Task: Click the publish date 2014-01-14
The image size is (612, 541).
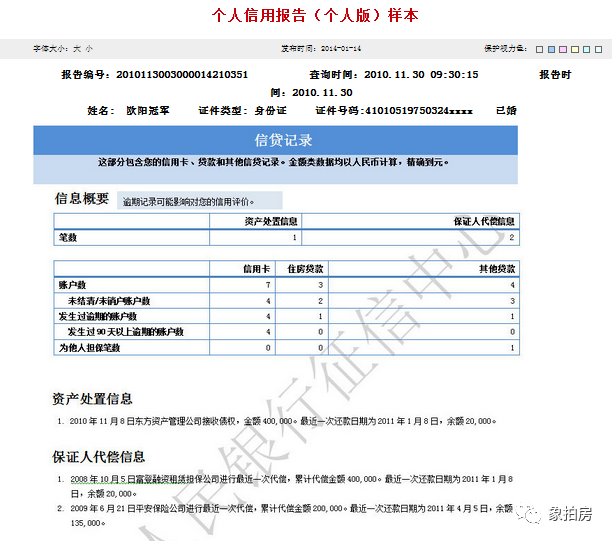Action: (341, 49)
